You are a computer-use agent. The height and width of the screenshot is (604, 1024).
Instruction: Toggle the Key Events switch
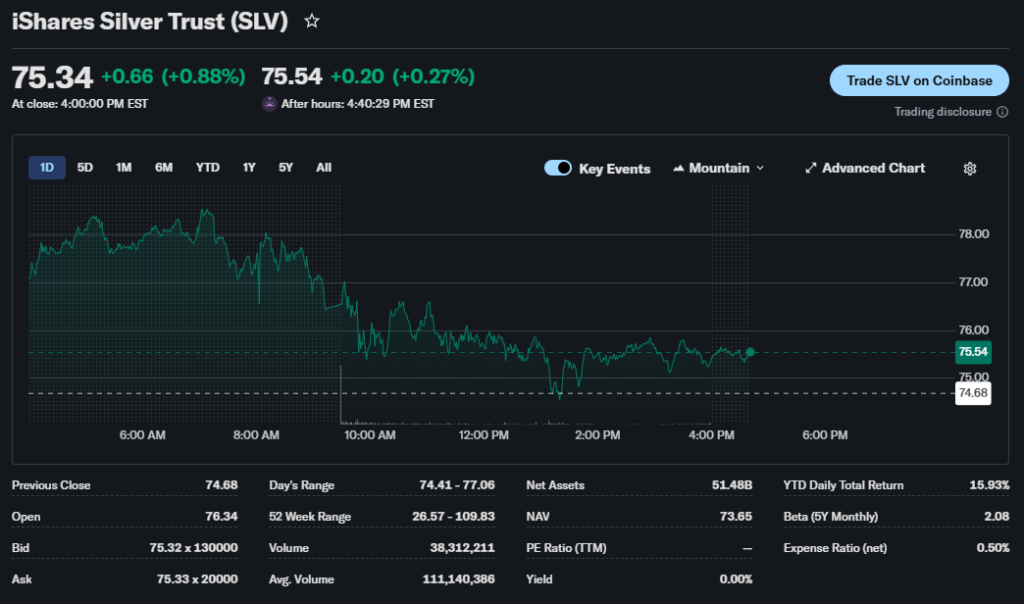[x=557, y=168]
